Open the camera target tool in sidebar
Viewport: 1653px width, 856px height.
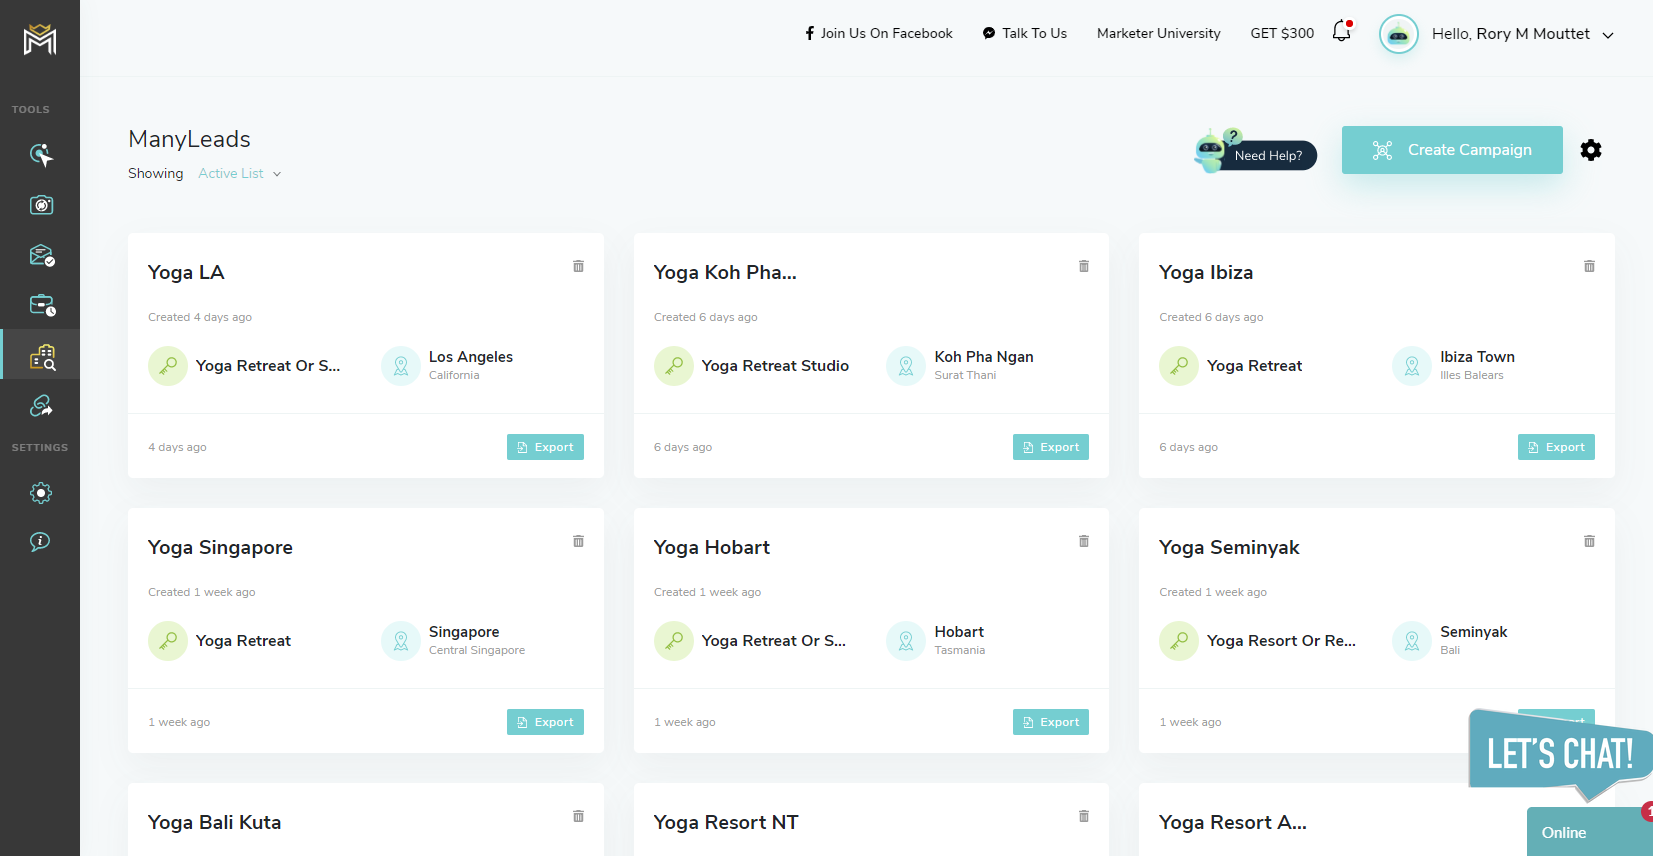[x=41, y=205]
